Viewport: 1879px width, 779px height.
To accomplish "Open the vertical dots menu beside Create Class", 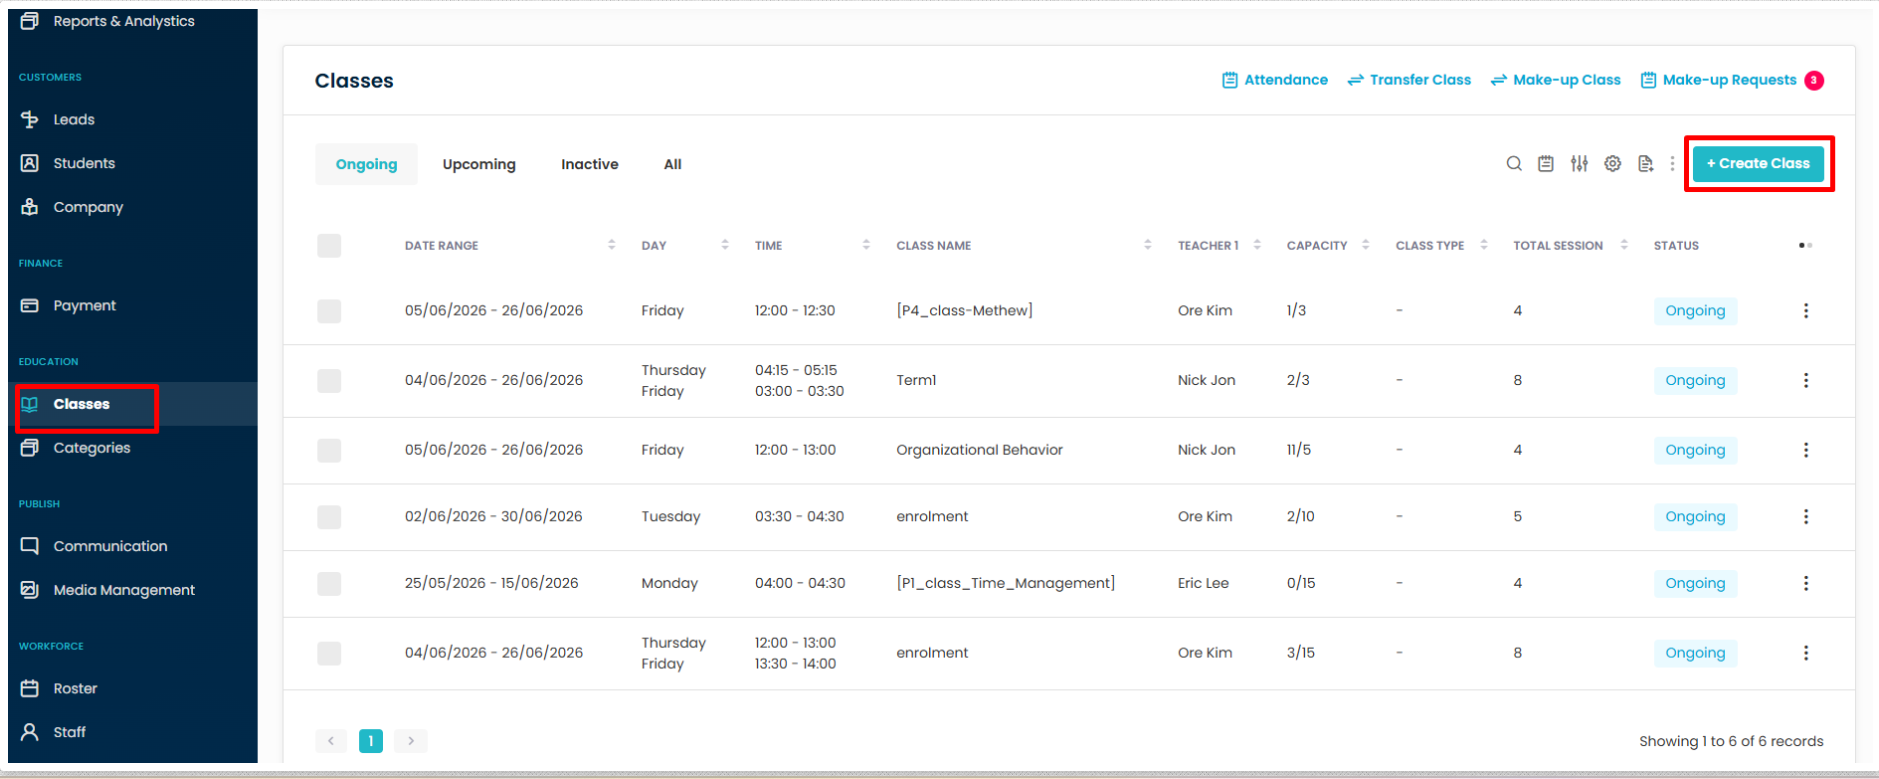I will pyautogui.click(x=1672, y=164).
